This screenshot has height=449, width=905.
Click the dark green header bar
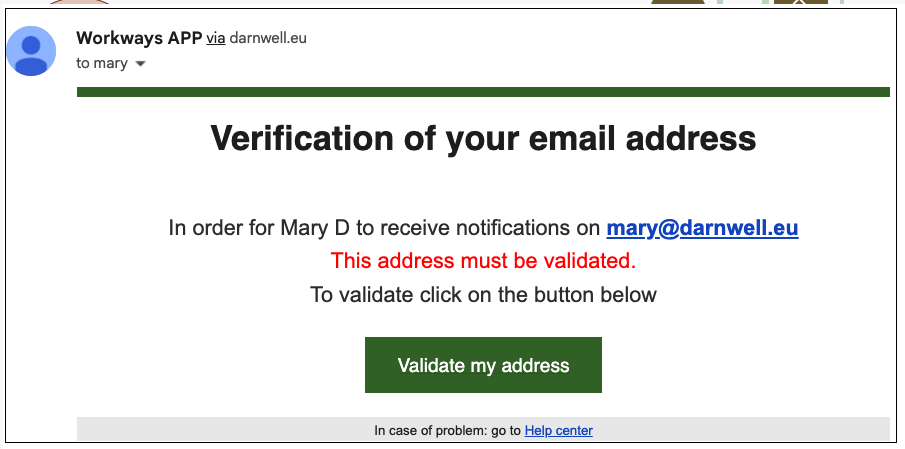[x=483, y=92]
